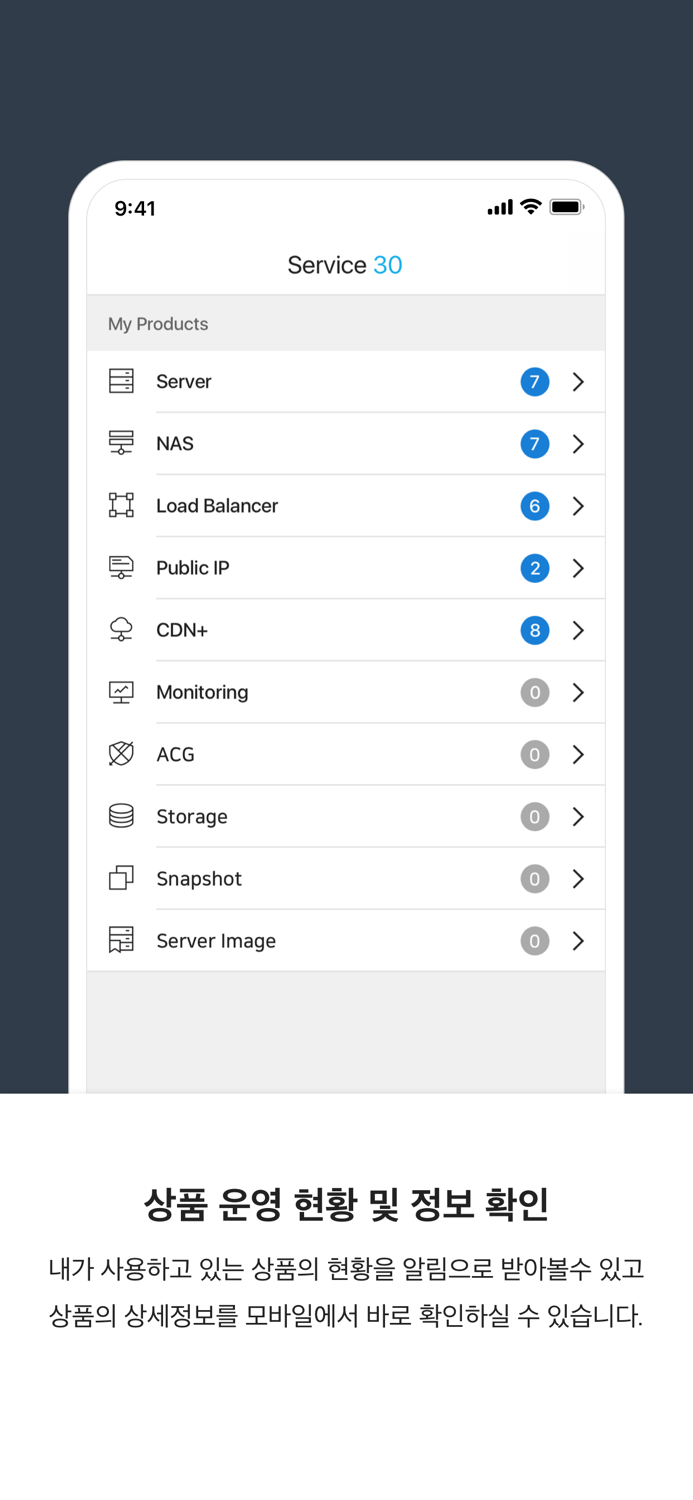693x1500 pixels.
Task: Tap the Storage database icon
Action: point(121,816)
